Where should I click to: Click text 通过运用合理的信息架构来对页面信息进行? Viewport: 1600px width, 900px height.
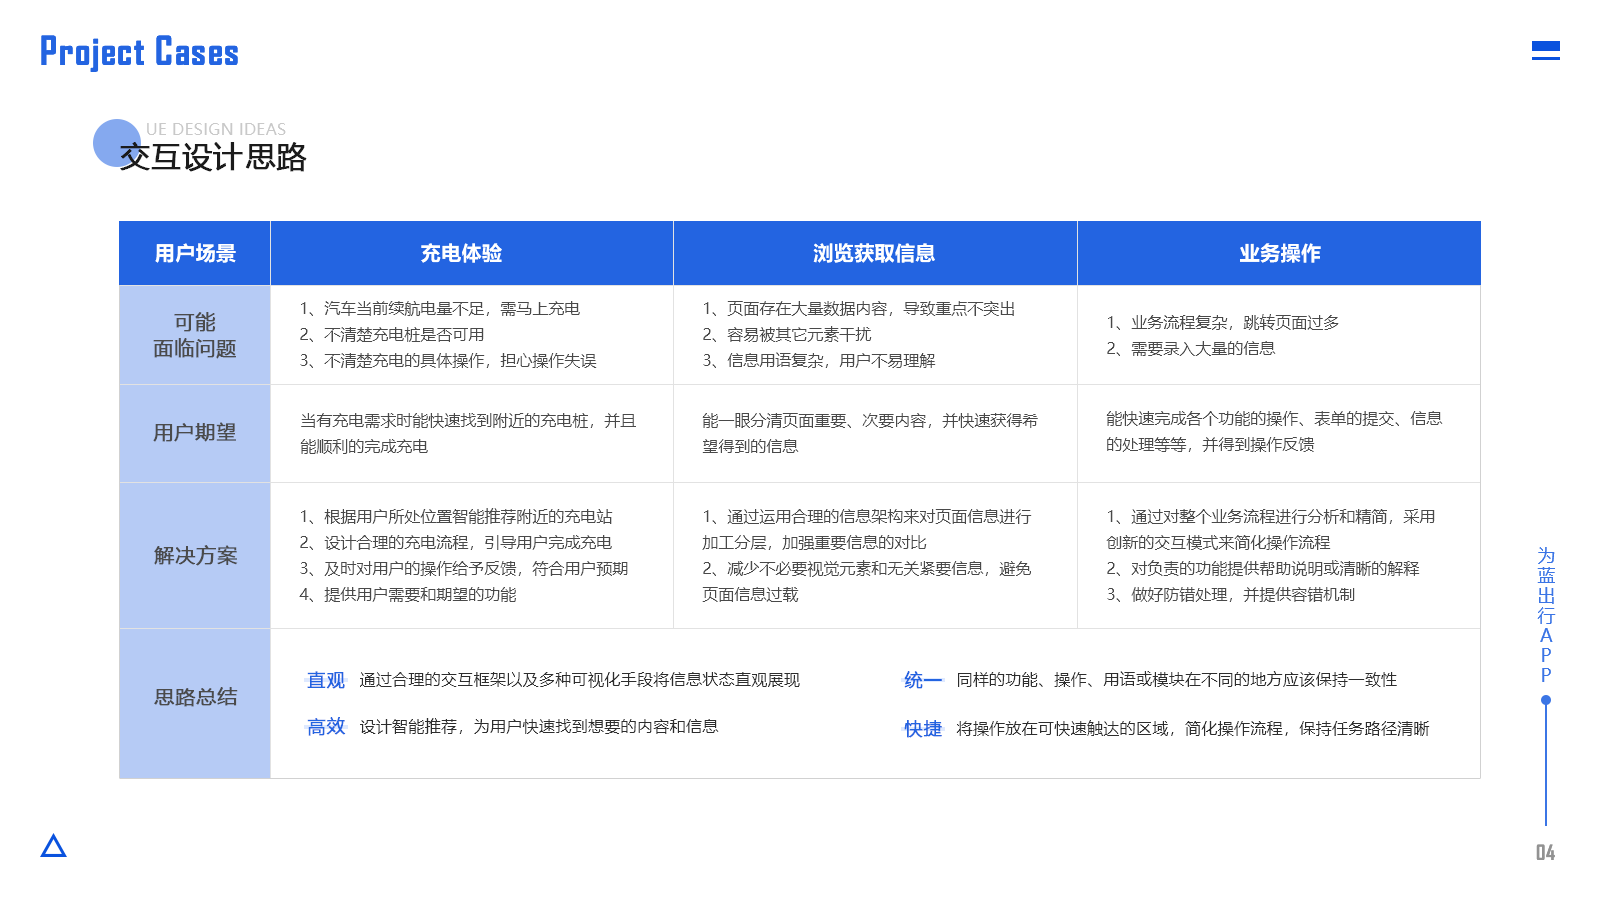(x=879, y=517)
